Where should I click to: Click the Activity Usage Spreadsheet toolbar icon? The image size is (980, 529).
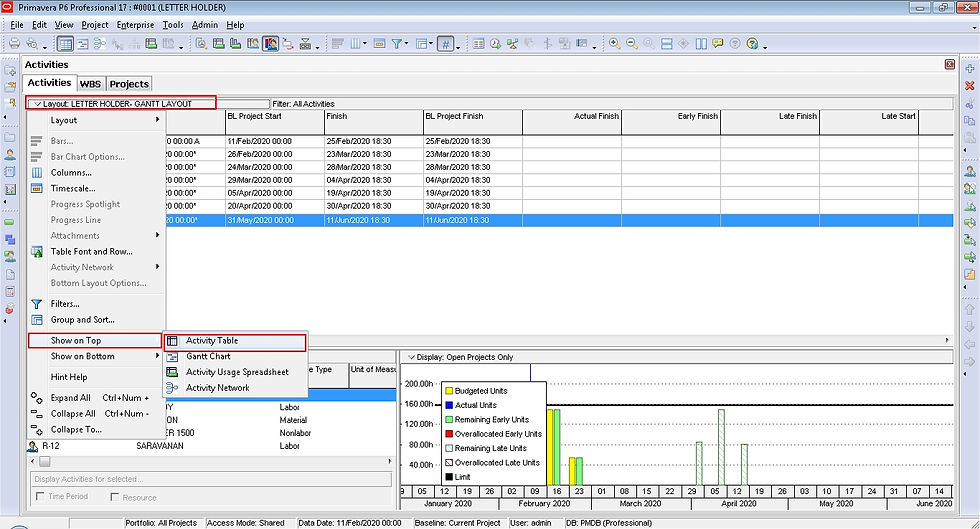[x=151, y=44]
